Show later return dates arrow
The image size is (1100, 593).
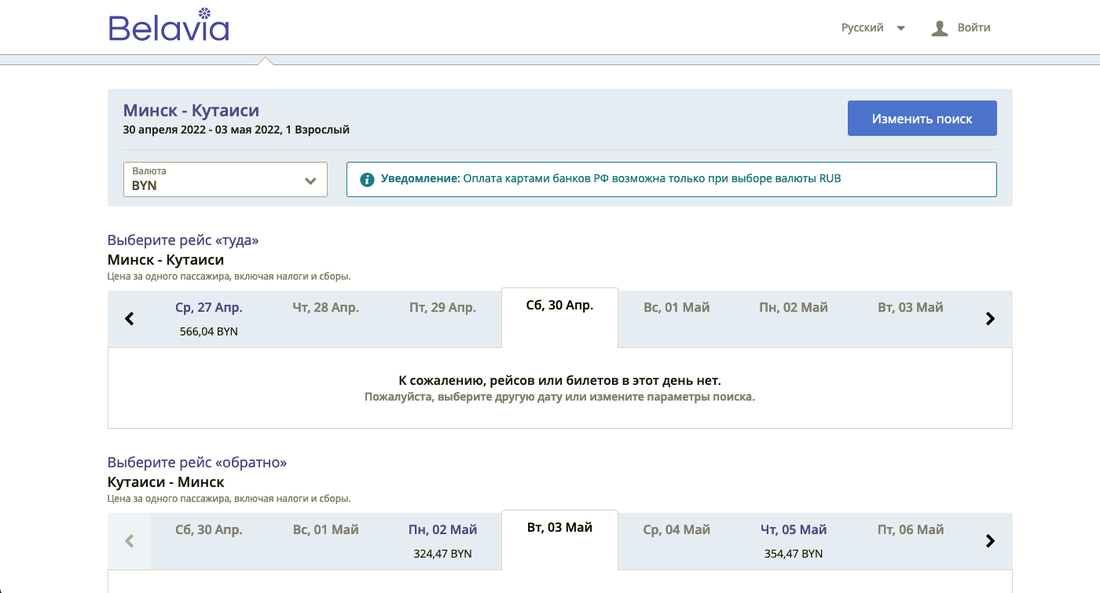tap(990, 541)
